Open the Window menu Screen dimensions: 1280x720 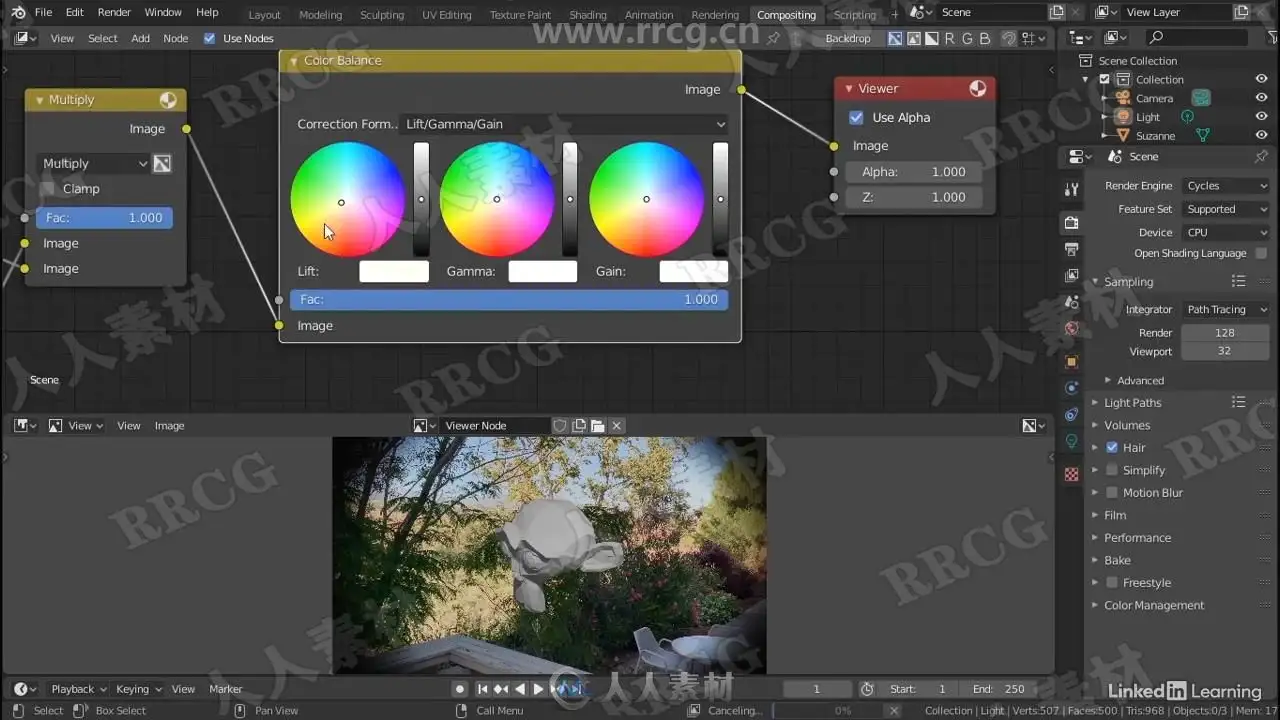point(163,12)
